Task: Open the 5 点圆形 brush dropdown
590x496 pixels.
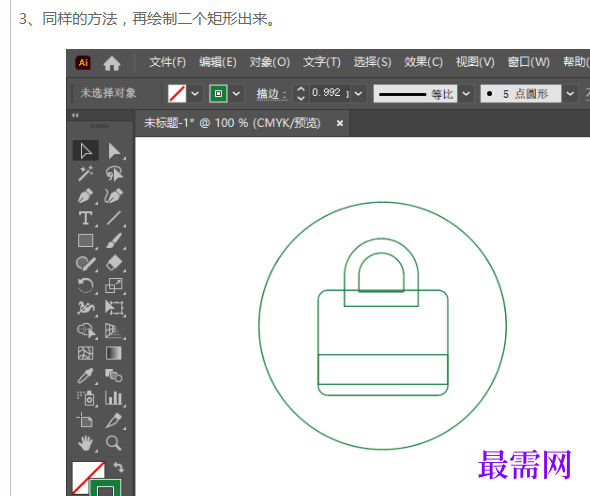Action: pos(570,93)
